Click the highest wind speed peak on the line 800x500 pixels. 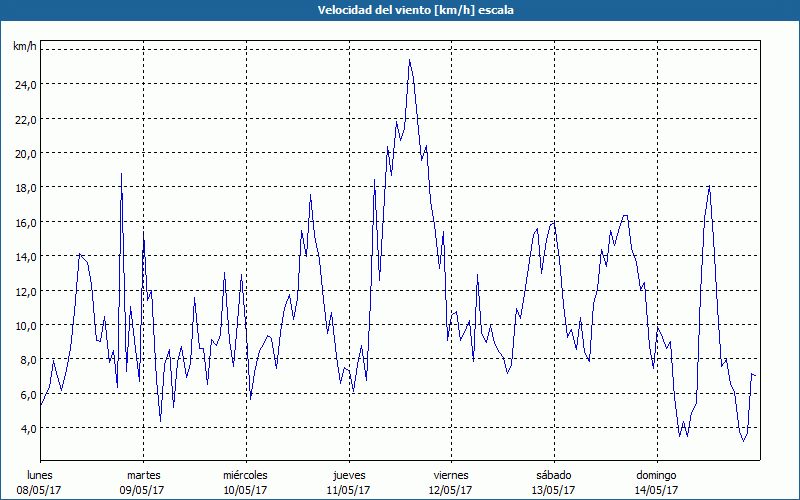(x=409, y=60)
